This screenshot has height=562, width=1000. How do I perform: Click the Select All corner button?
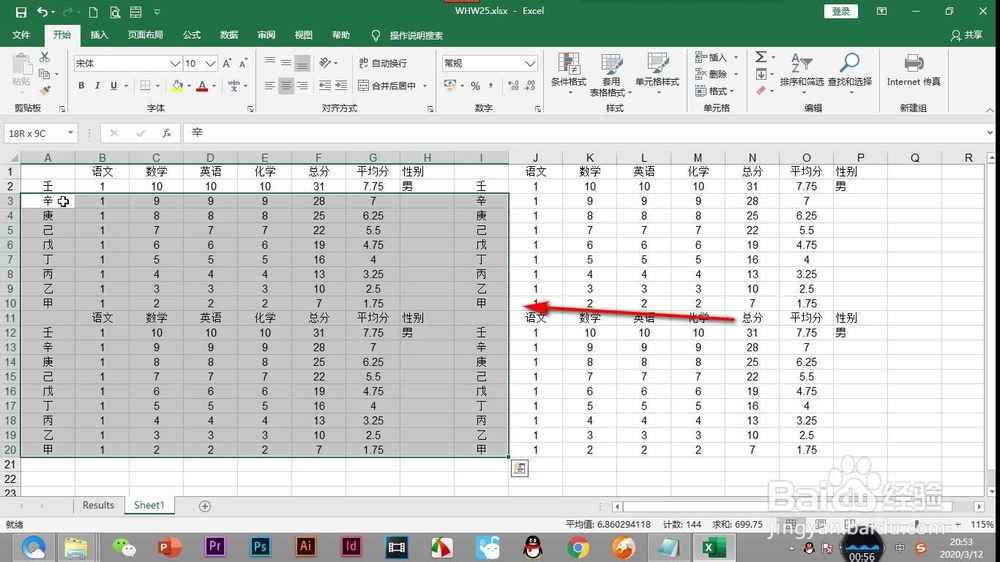tap(11, 158)
